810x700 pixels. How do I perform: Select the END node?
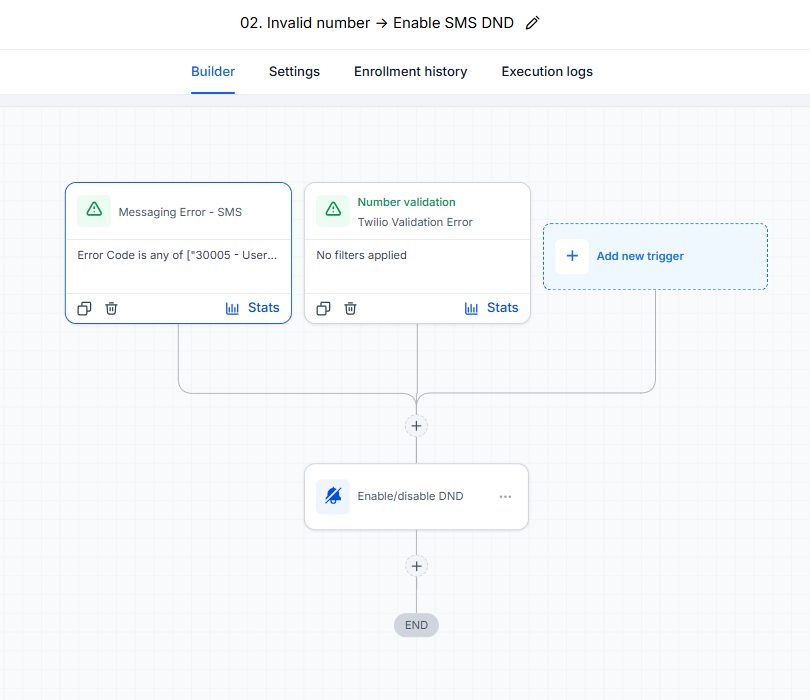click(416, 625)
